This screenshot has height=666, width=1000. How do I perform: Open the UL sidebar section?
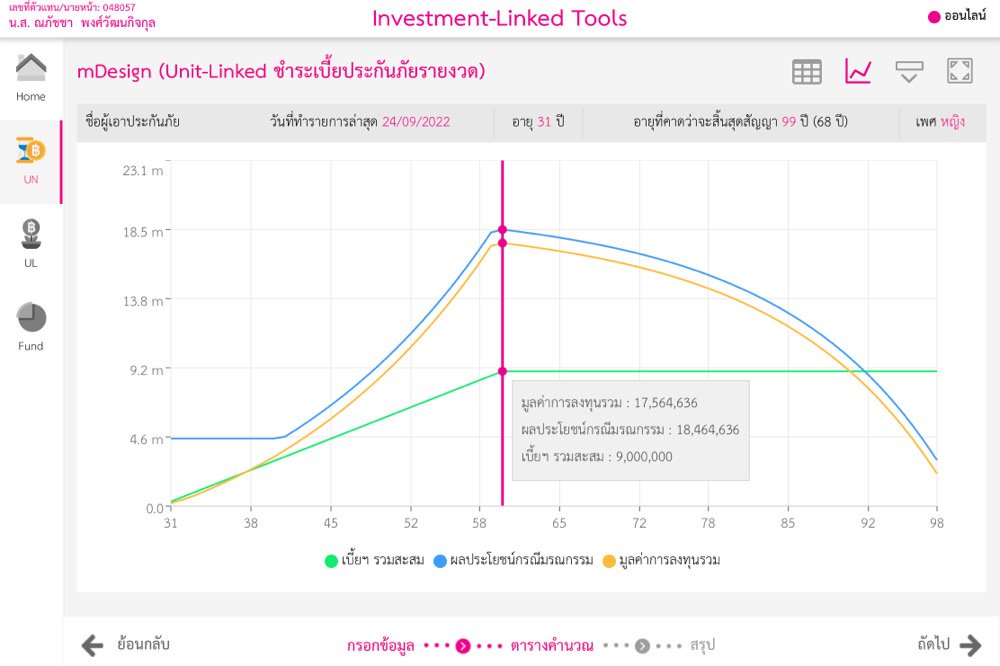31,244
